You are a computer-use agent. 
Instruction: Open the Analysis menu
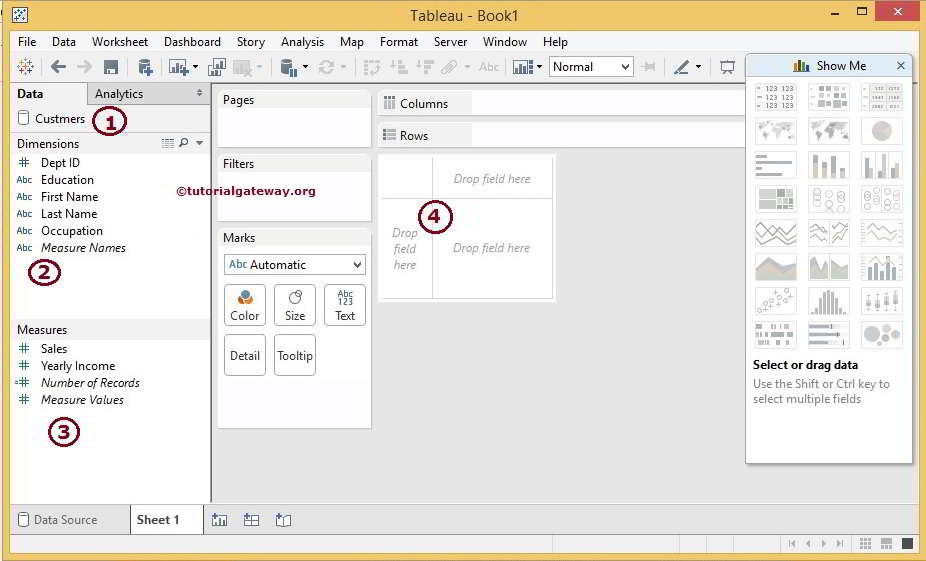point(302,42)
